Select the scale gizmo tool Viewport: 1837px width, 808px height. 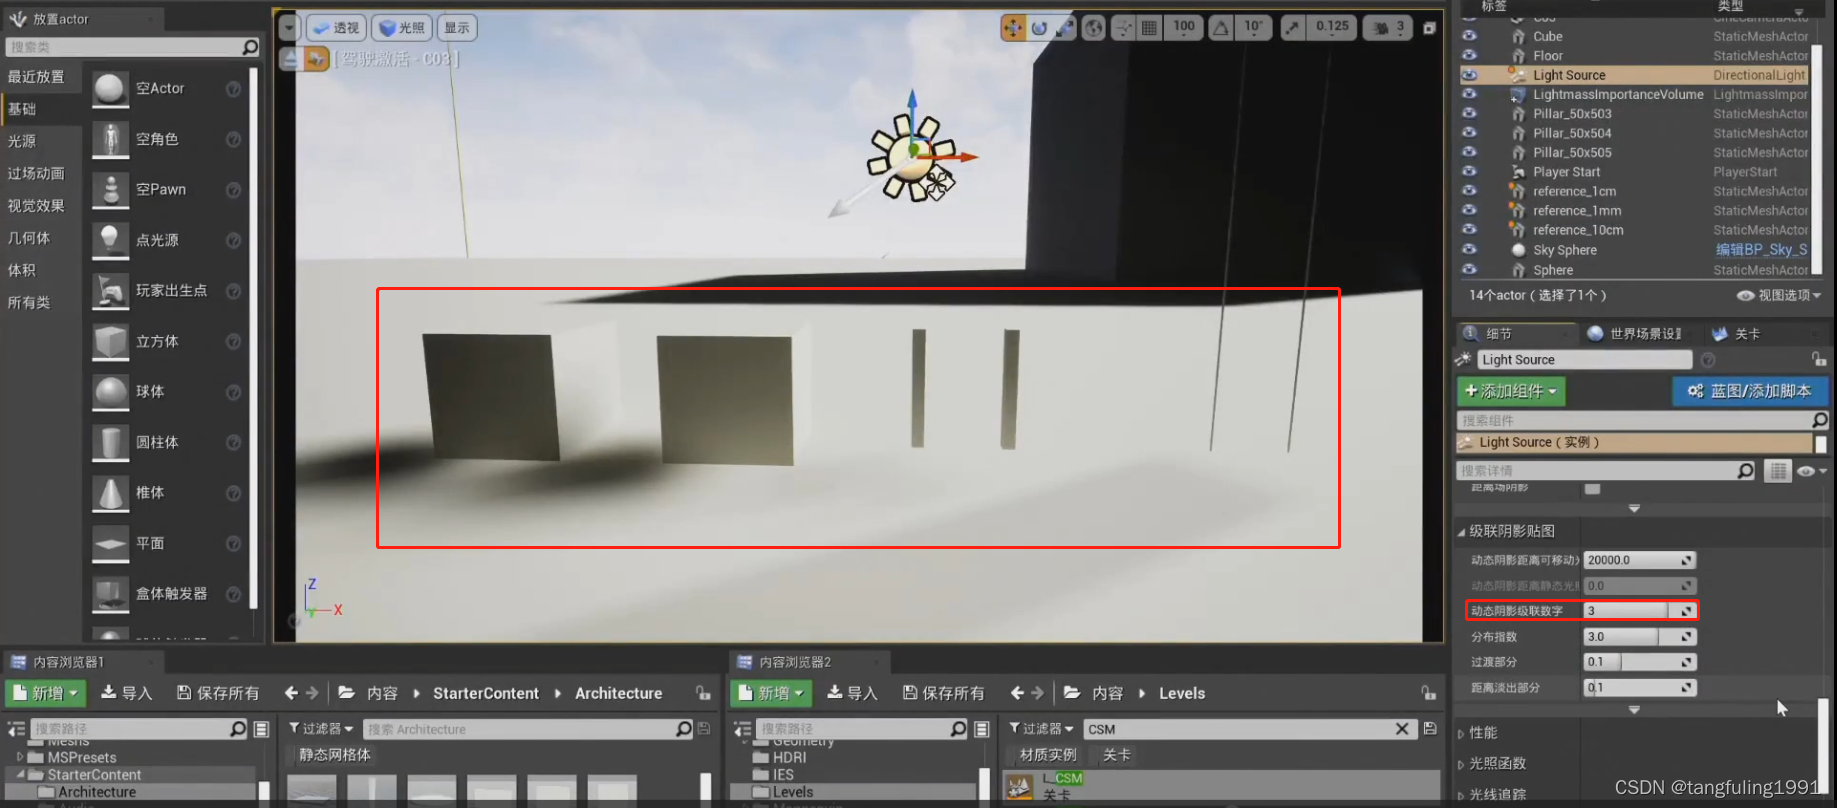tap(1065, 28)
